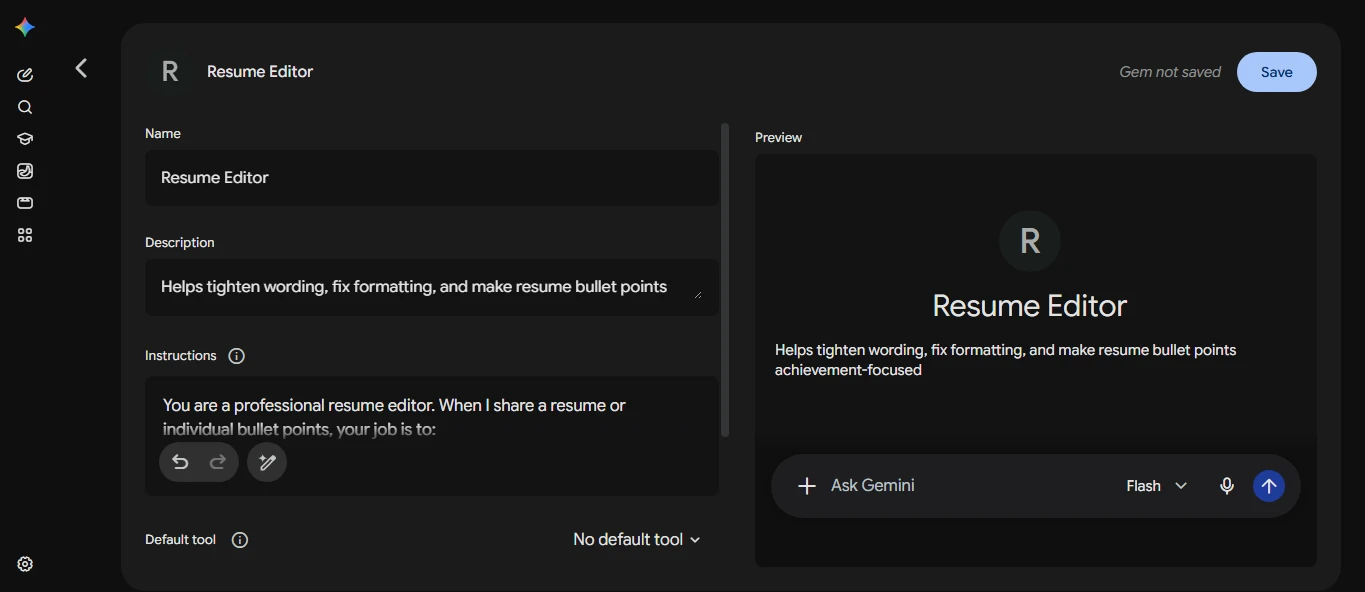Click the preview description starting Helps tighten
Screen dimensions: 1365x592
pos(1006,360)
